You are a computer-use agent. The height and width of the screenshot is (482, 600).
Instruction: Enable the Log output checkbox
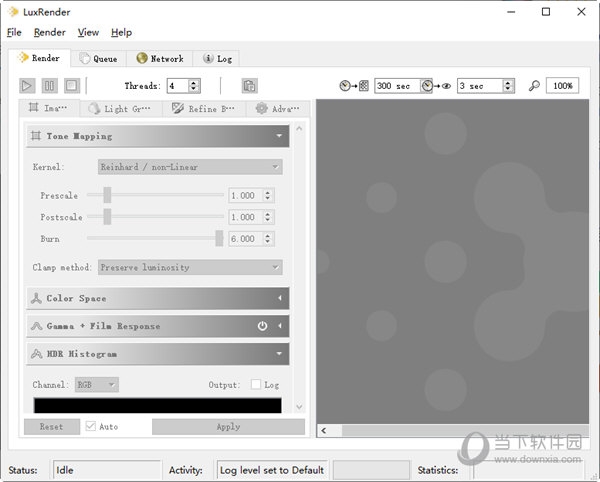[x=256, y=384]
